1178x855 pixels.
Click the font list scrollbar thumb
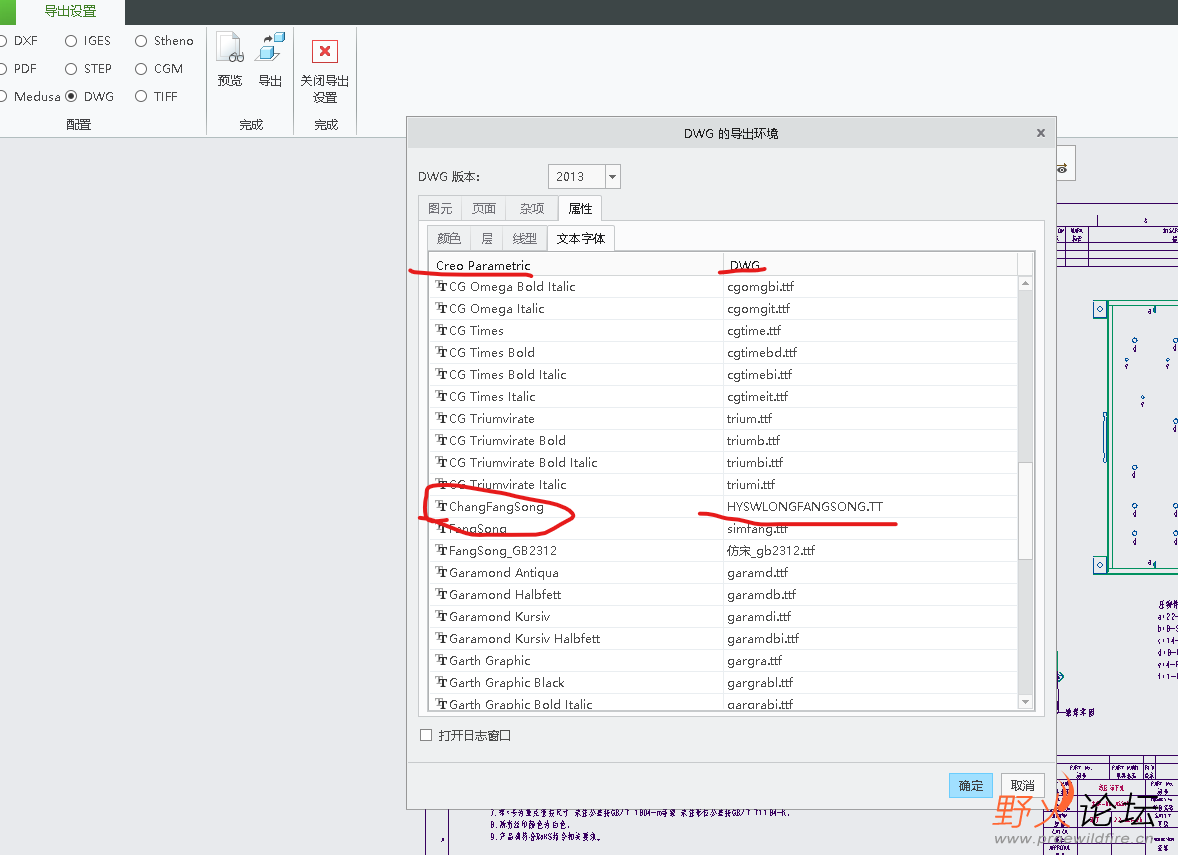[x=1025, y=511]
